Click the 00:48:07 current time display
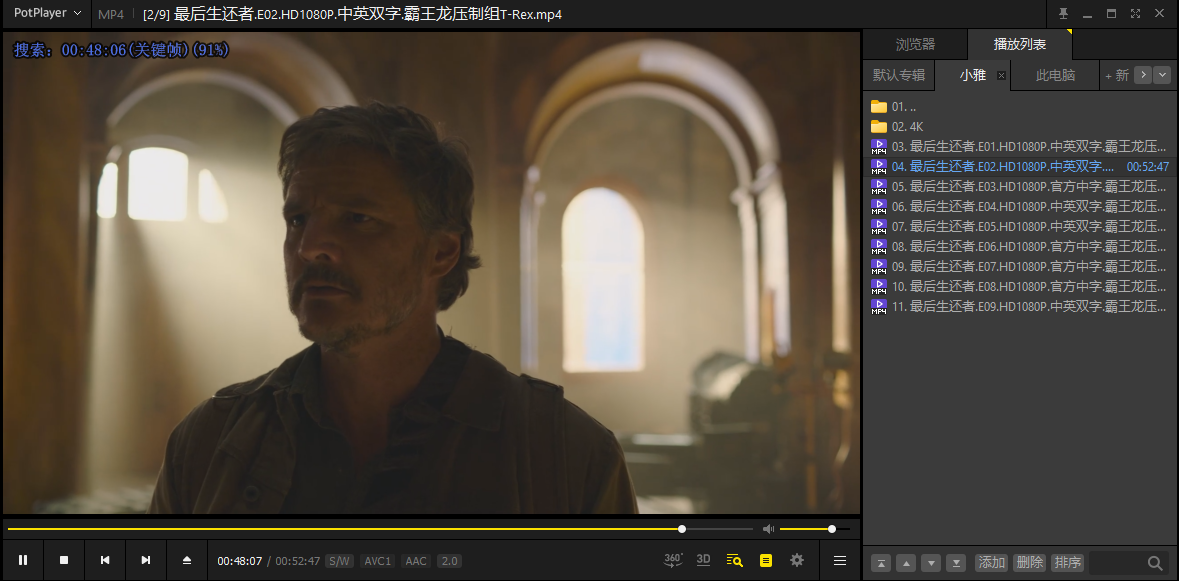Image resolution: width=1179 pixels, height=581 pixels. point(240,561)
